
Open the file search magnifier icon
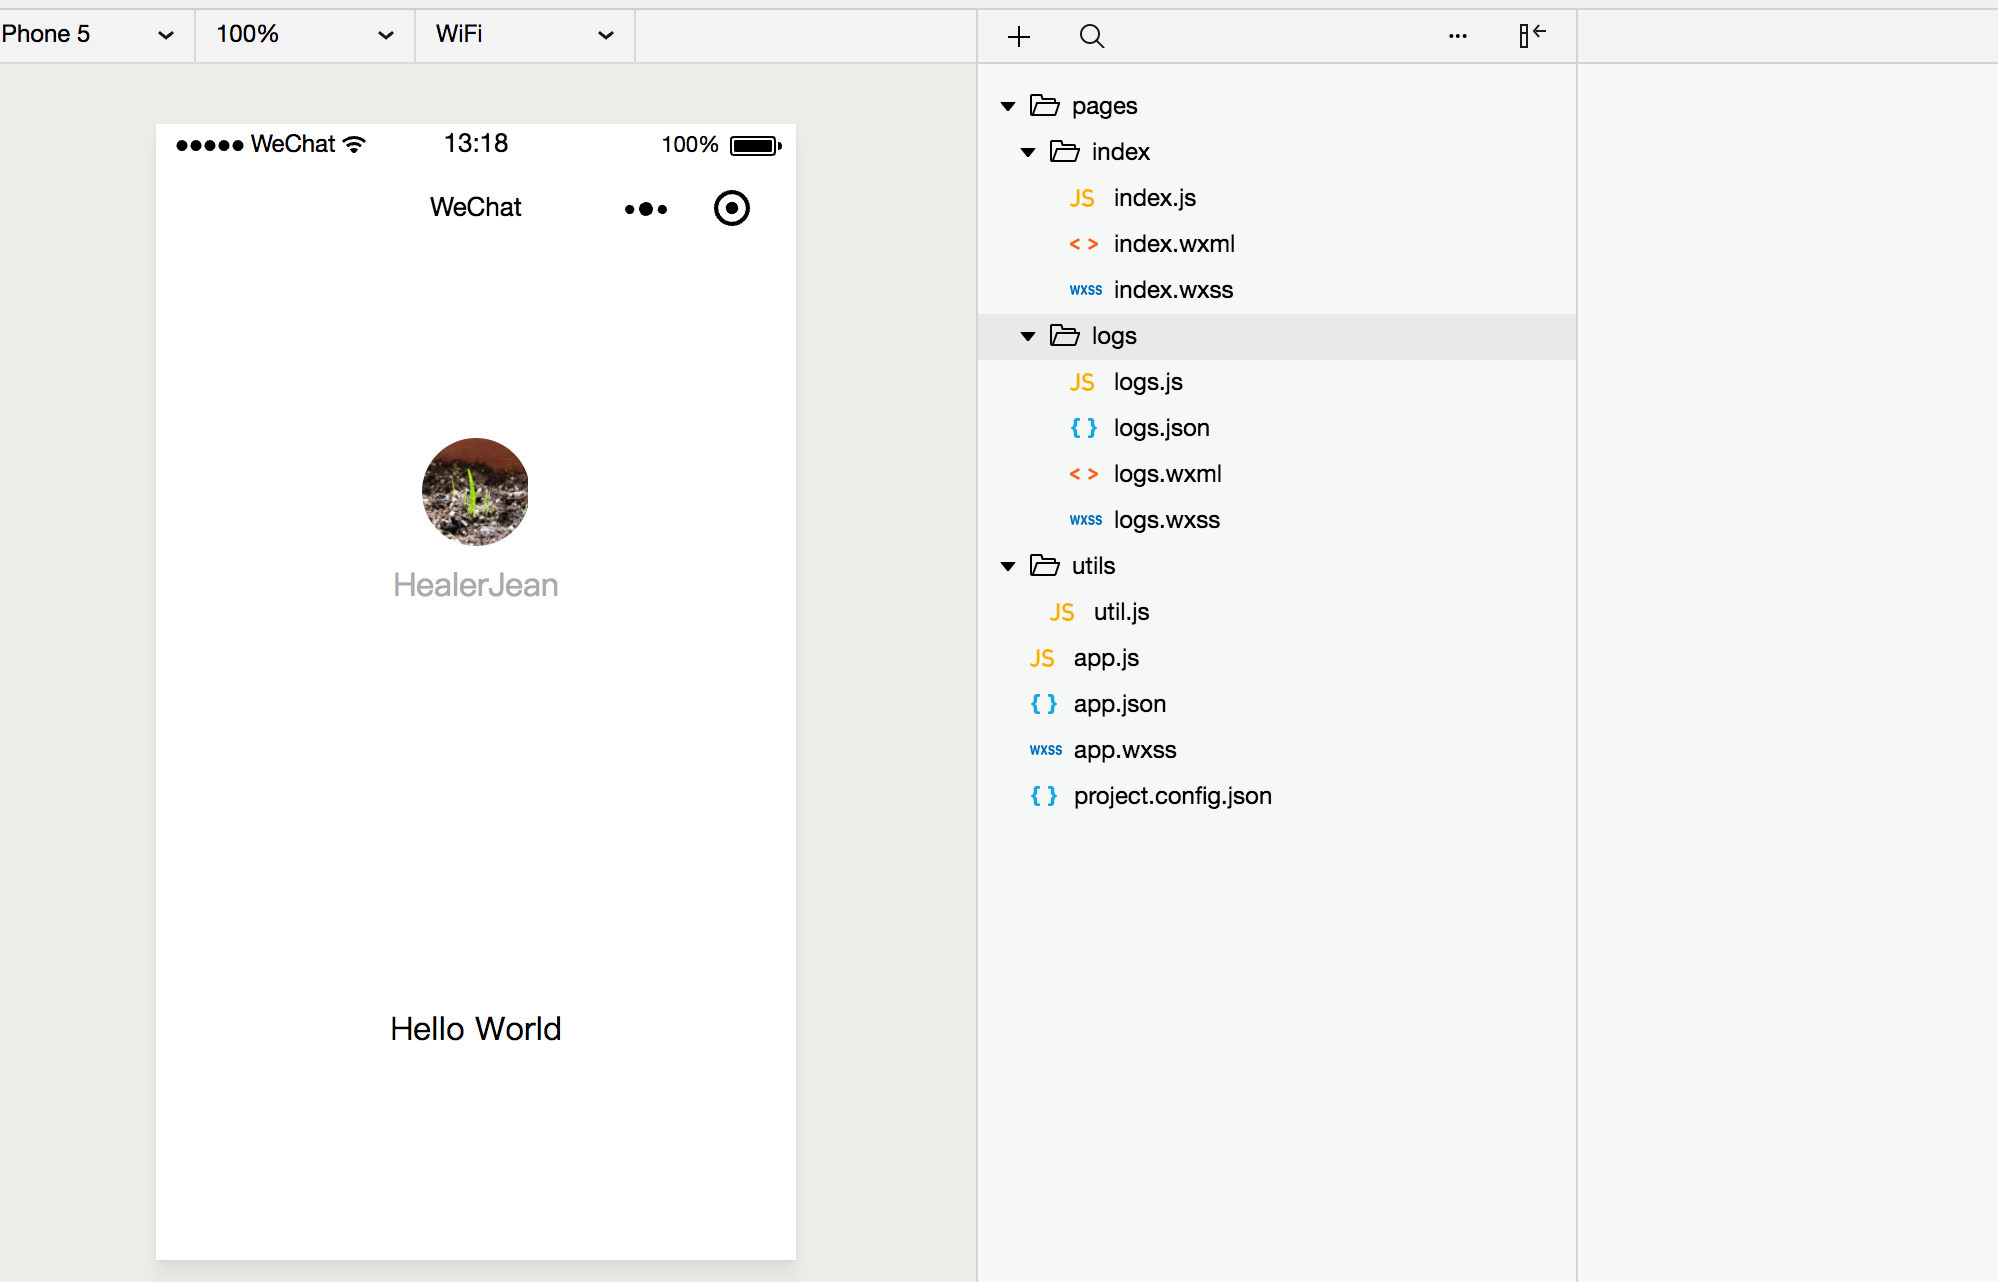1091,37
